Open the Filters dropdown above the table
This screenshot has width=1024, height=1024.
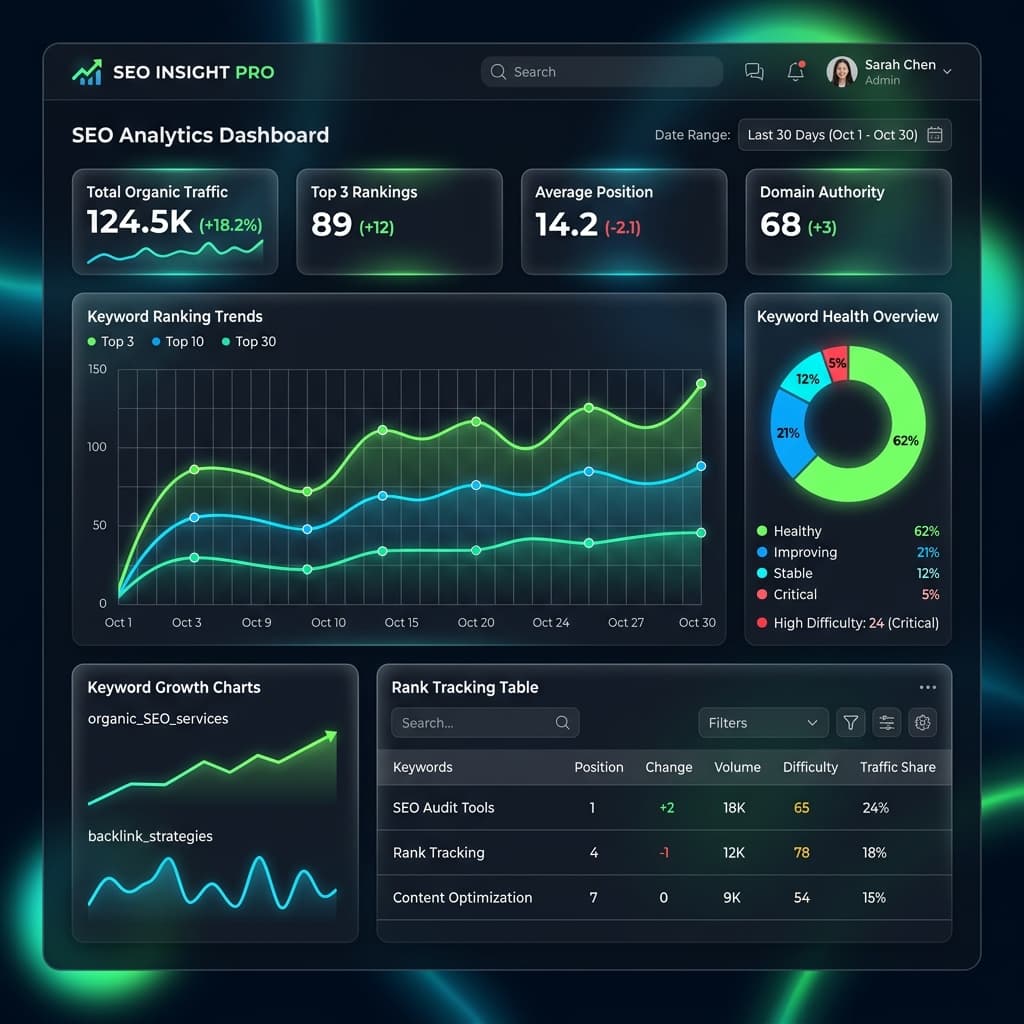[x=762, y=722]
